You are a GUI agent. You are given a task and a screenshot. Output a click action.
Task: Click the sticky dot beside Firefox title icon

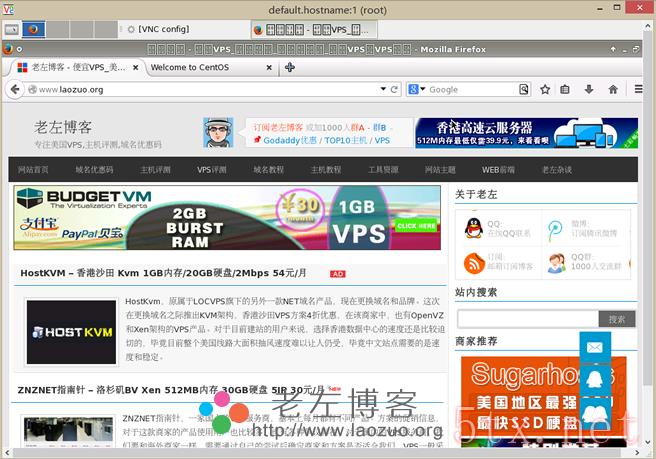tap(19, 49)
